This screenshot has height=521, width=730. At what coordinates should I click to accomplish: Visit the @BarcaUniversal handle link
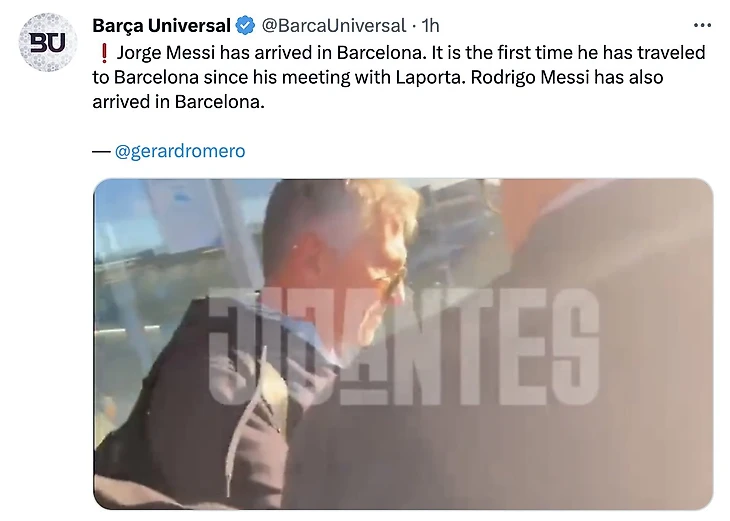pos(334,26)
